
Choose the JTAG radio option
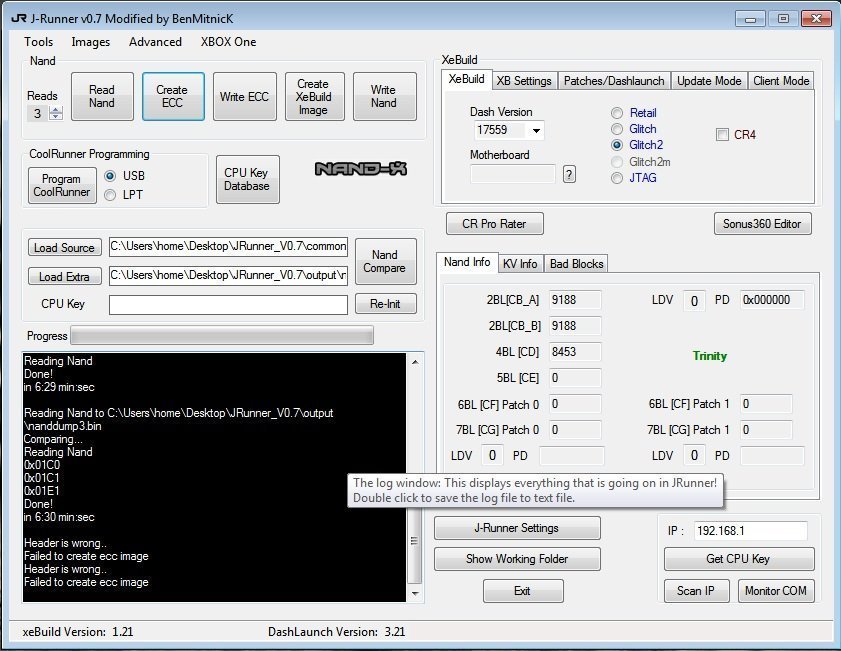pyautogui.click(x=617, y=178)
